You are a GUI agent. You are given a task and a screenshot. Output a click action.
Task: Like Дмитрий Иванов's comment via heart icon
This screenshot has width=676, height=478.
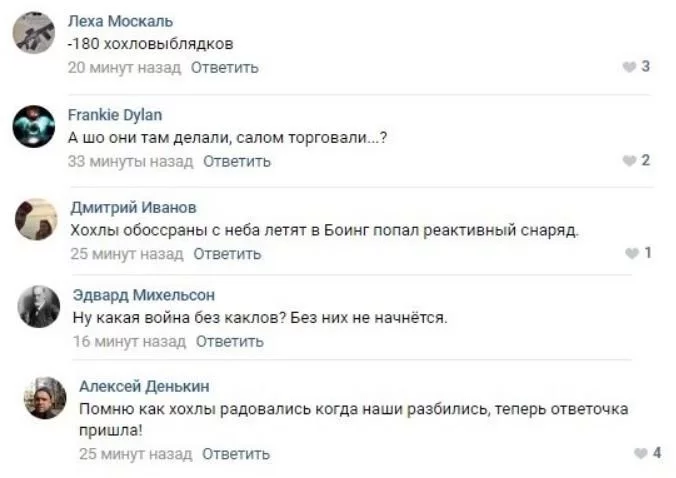pyautogui.click(x=631, y=253)
